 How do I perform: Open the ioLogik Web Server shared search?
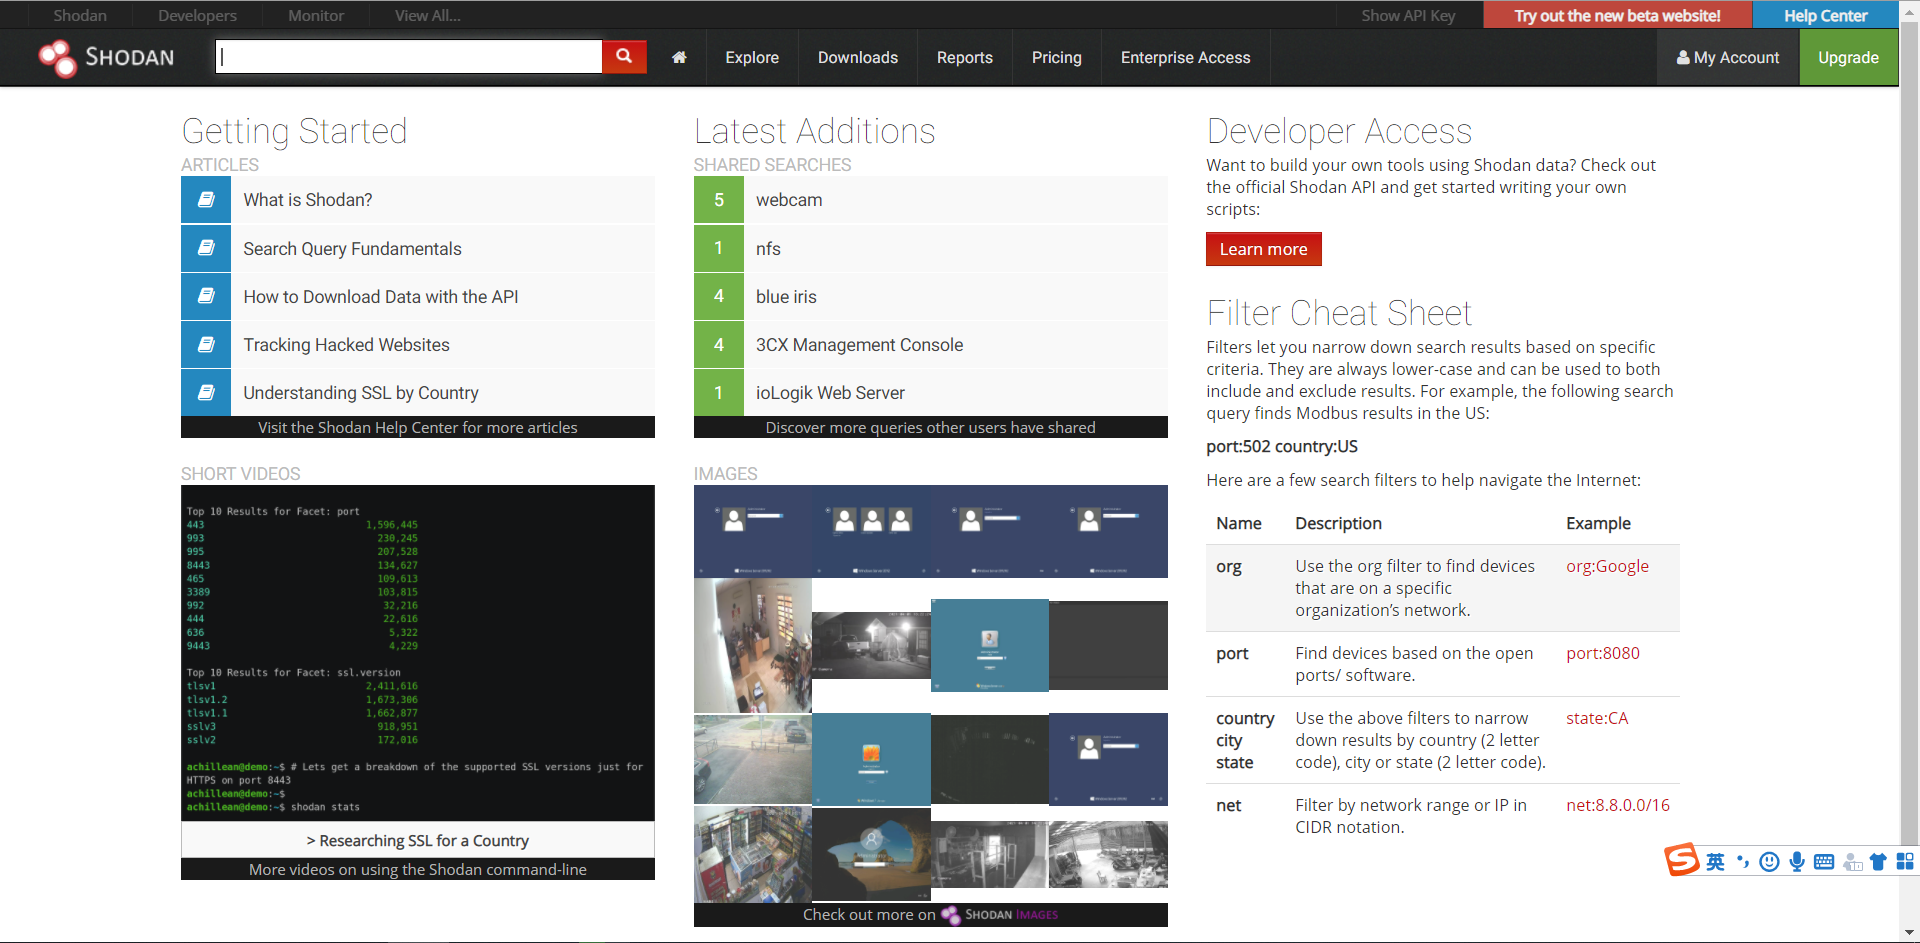pos(931,392)
